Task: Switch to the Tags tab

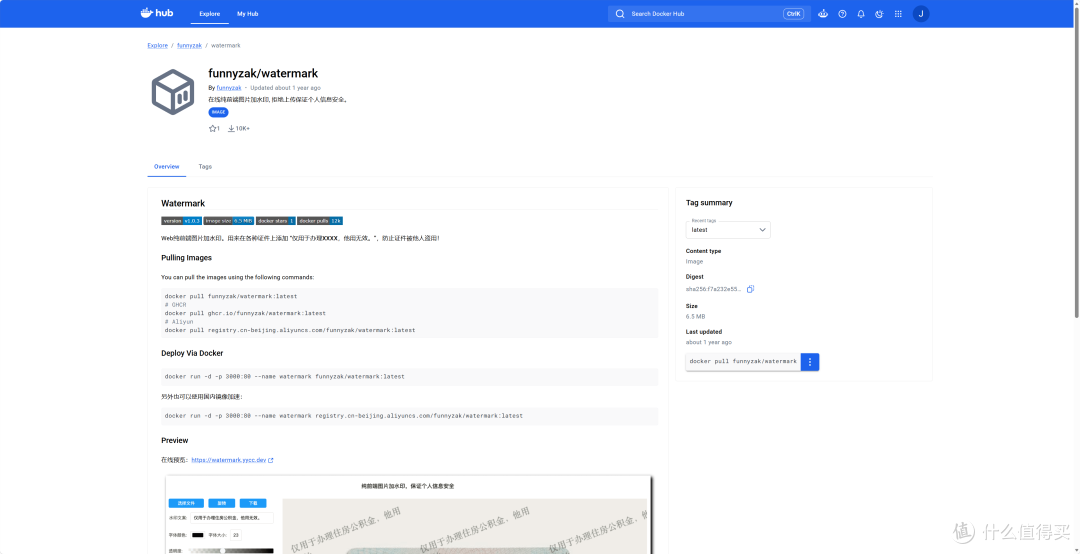Action: (205, 167)
